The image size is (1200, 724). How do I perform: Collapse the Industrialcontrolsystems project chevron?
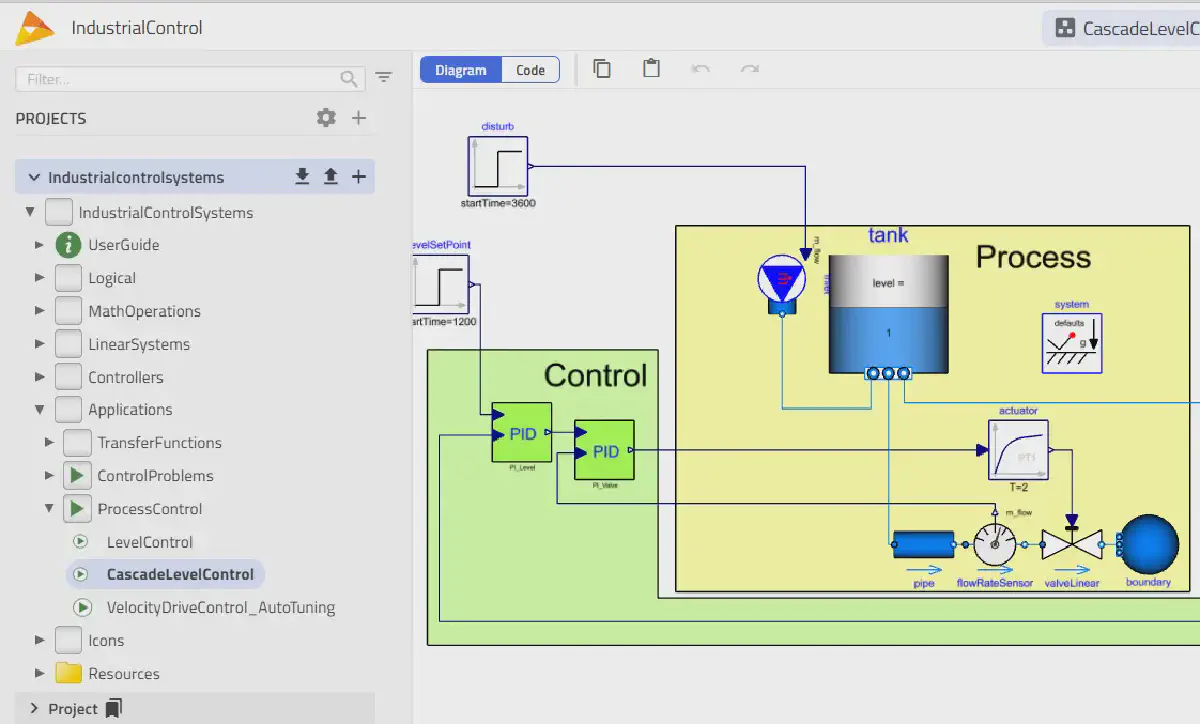[35, 177]
